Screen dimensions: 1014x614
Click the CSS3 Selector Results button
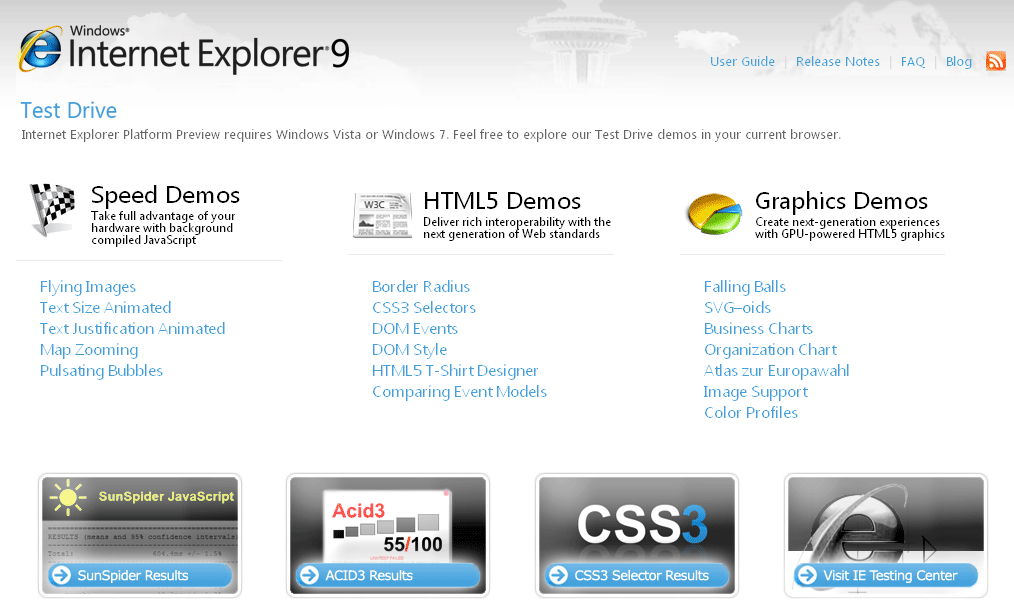pyautogui.click(x=637, y=575)
